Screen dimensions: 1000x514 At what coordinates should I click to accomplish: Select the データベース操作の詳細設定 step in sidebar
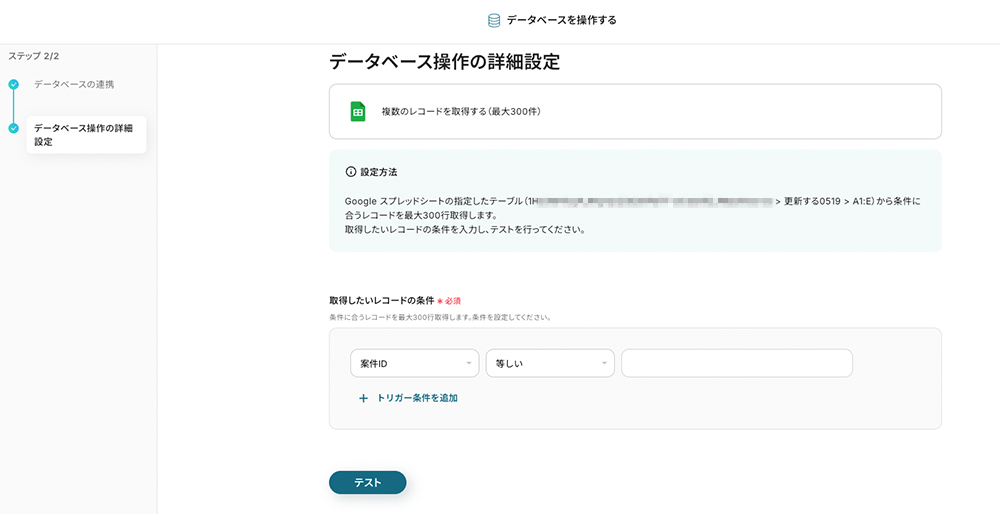[x=83, y=135]
